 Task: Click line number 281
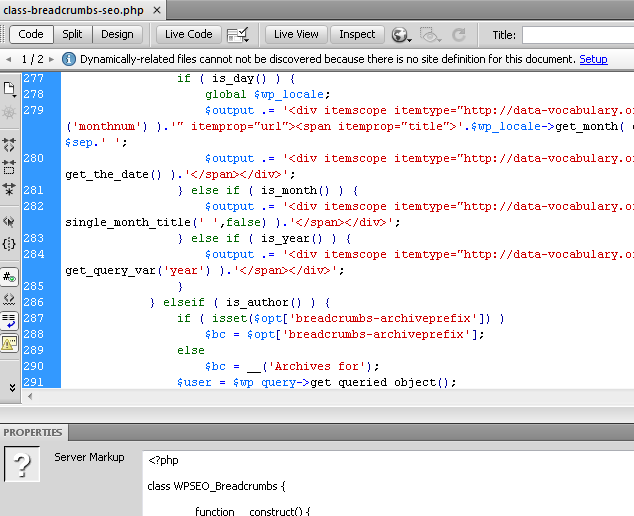tap(33, 190)
